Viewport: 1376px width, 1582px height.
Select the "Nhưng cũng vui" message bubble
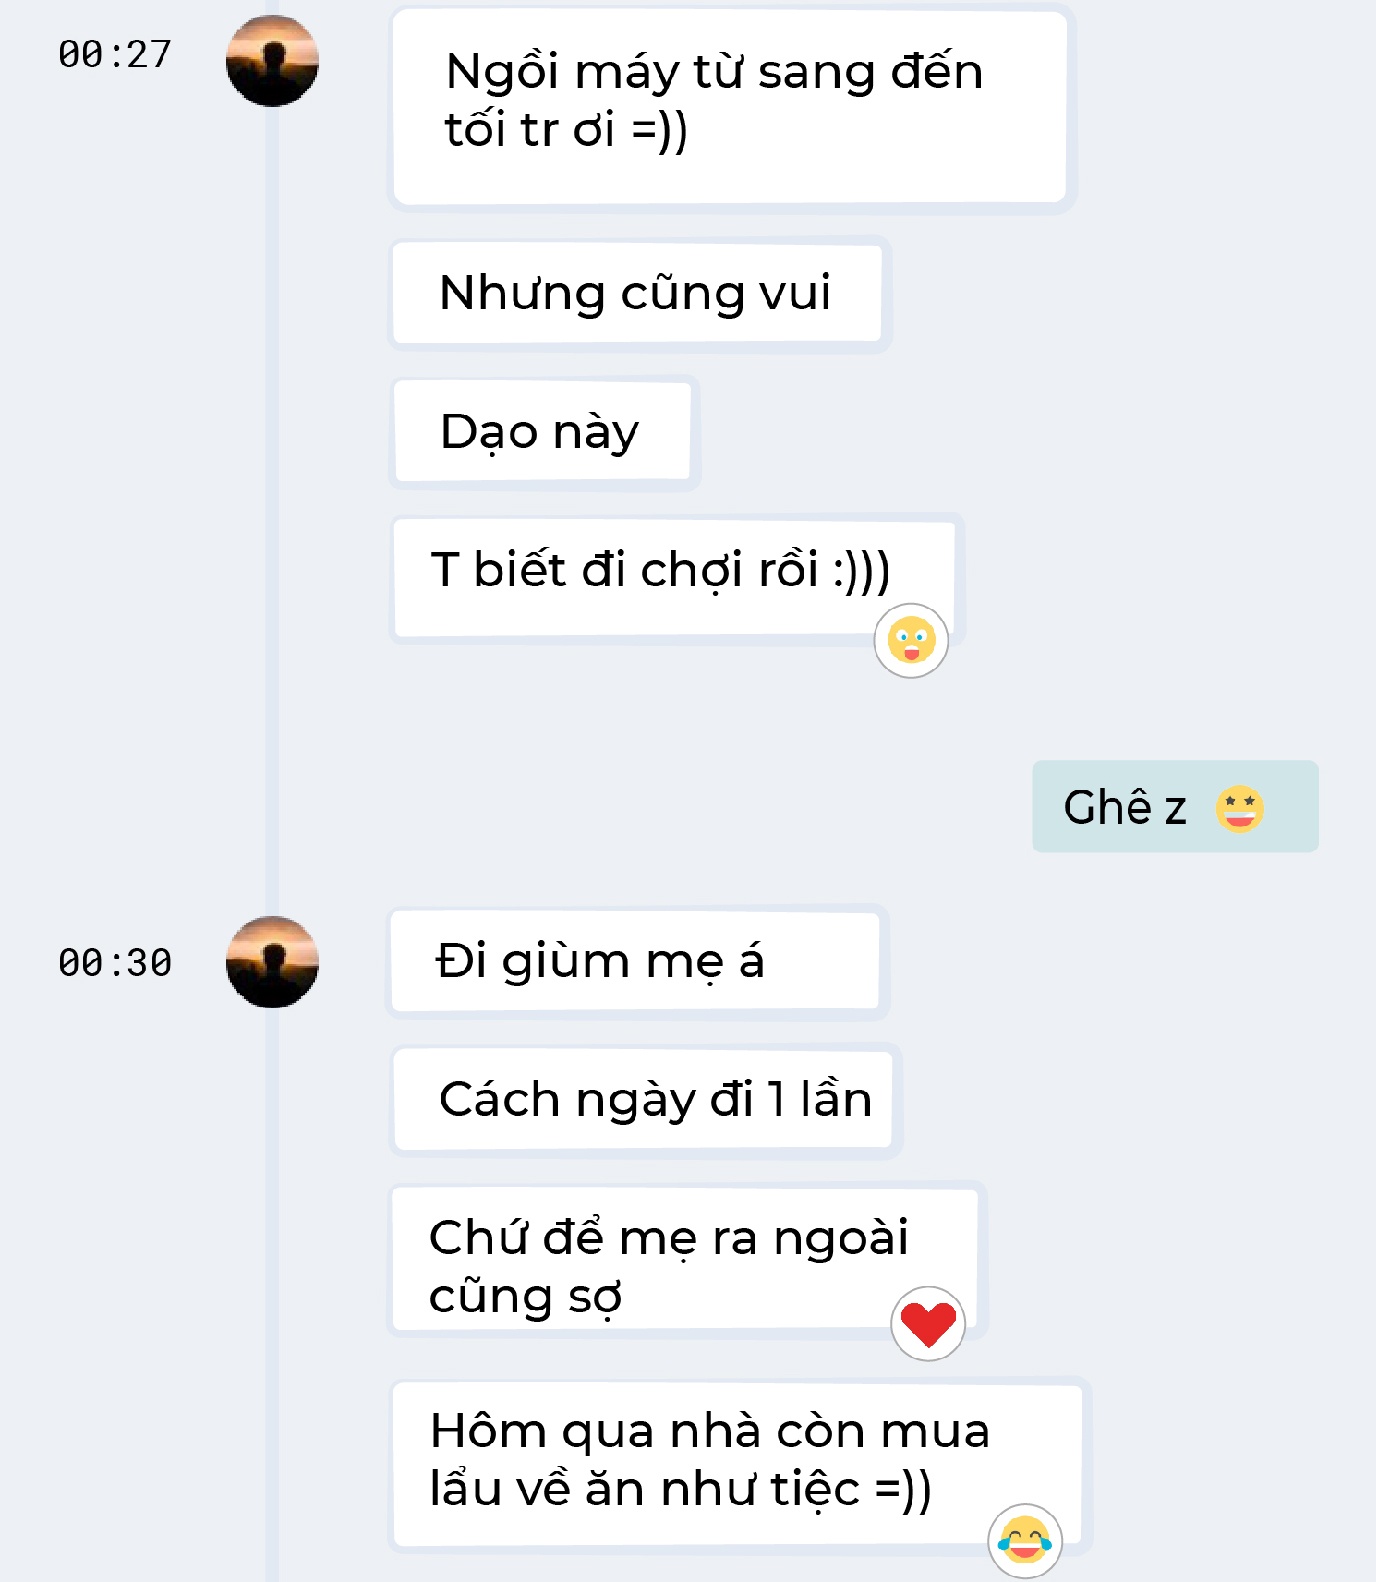[637, 294]
